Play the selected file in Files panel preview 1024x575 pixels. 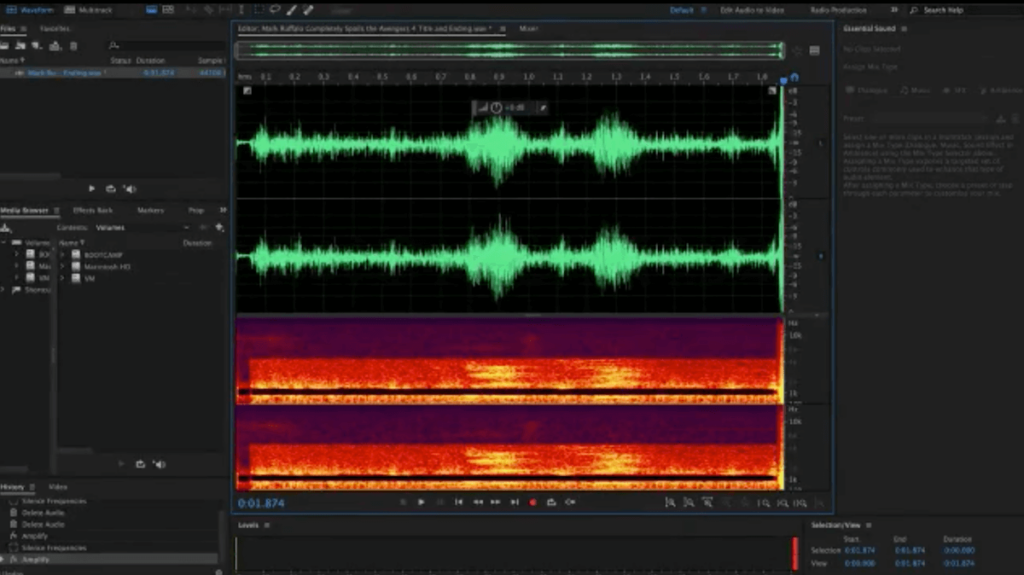pos(91,189)
